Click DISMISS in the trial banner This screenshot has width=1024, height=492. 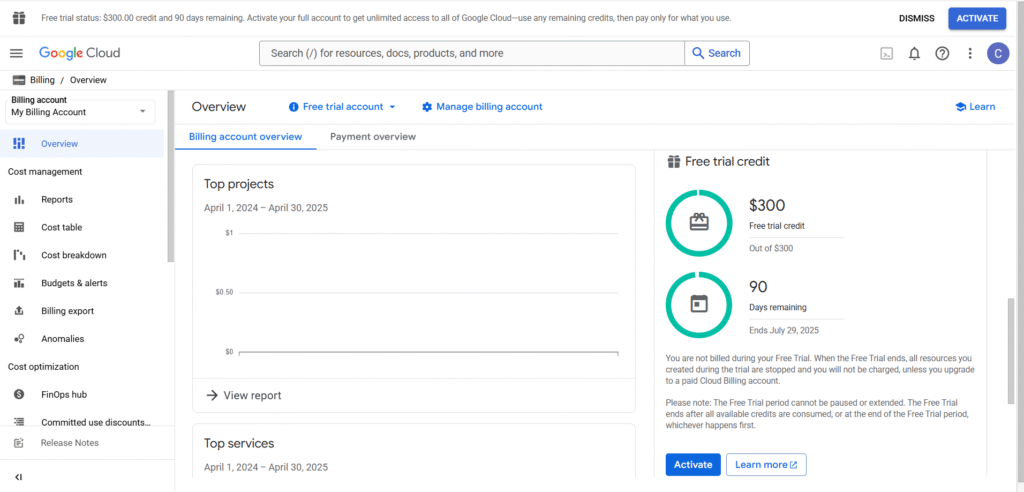tap(916, 18)
